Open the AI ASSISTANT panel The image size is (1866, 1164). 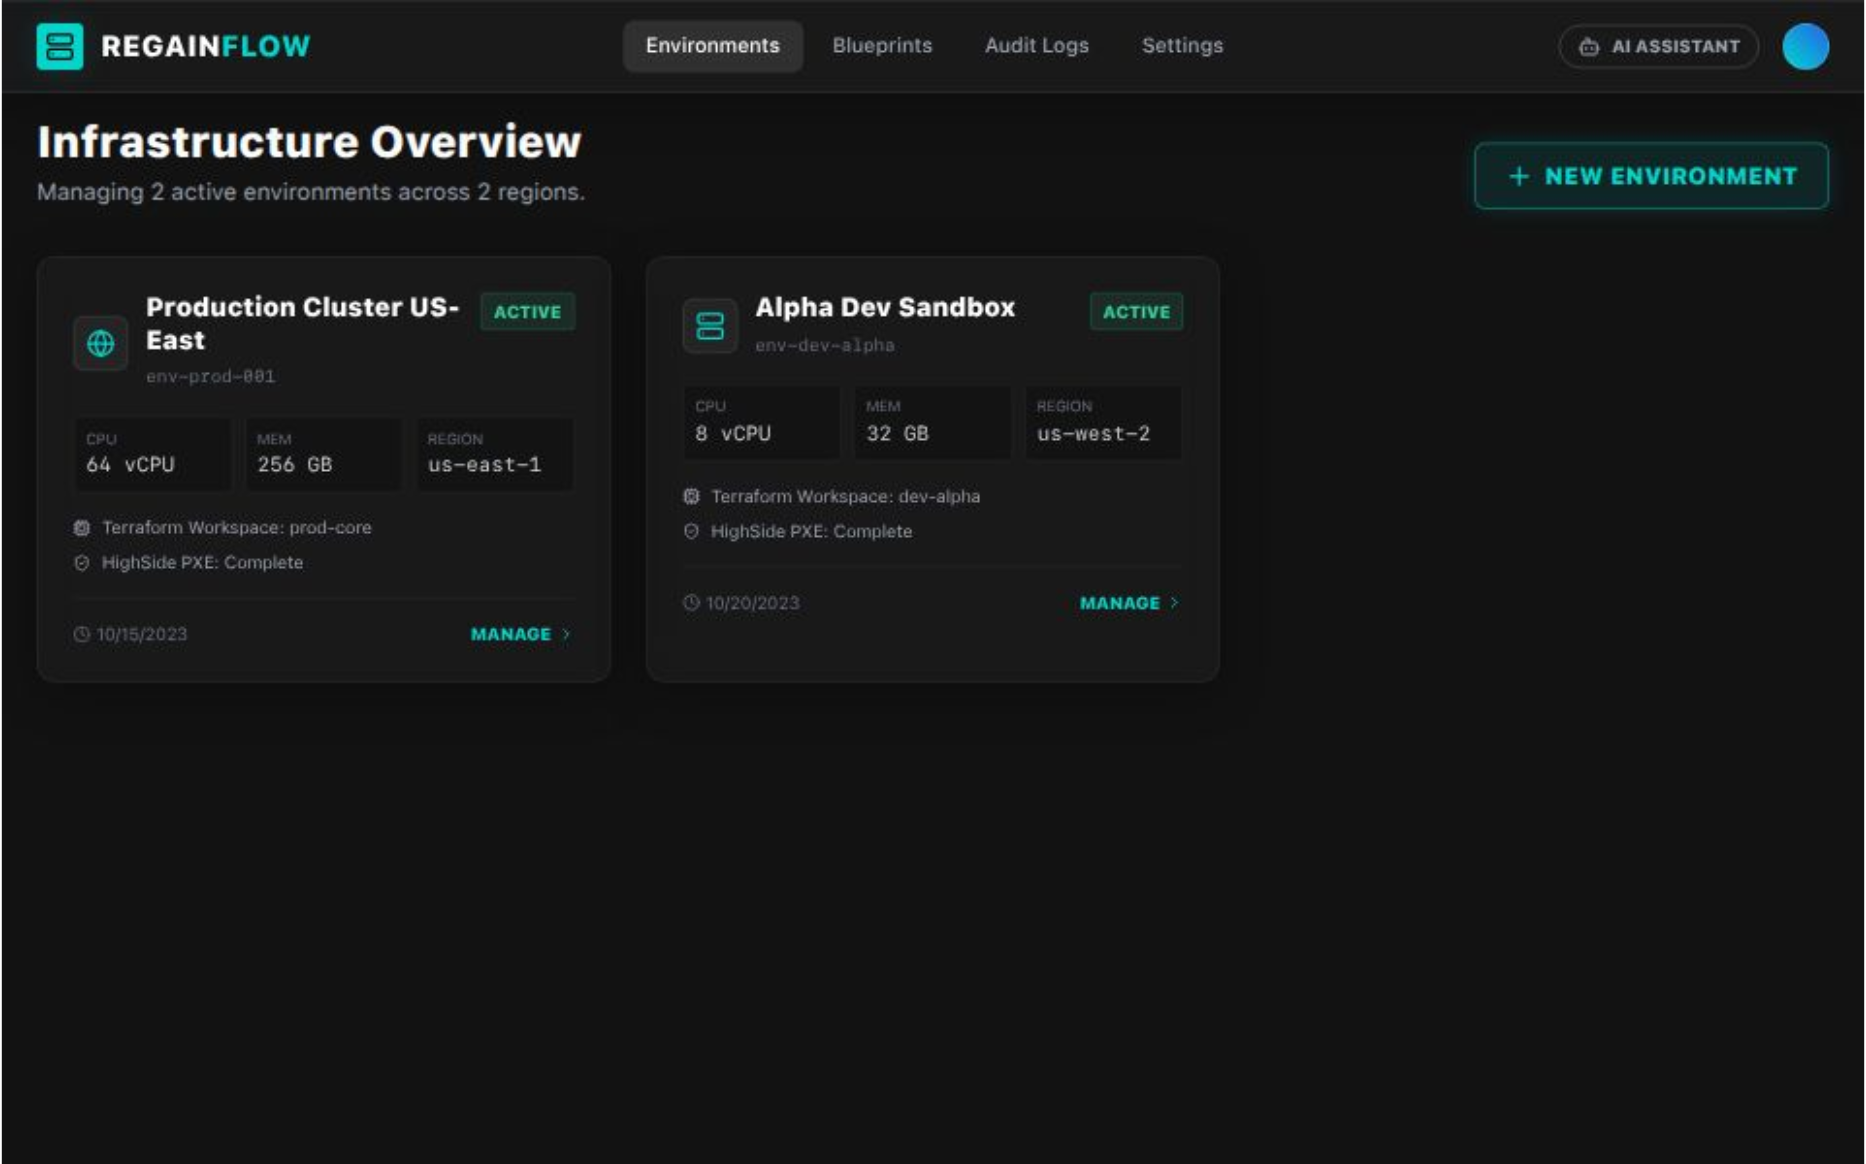tap(1657, 45)
